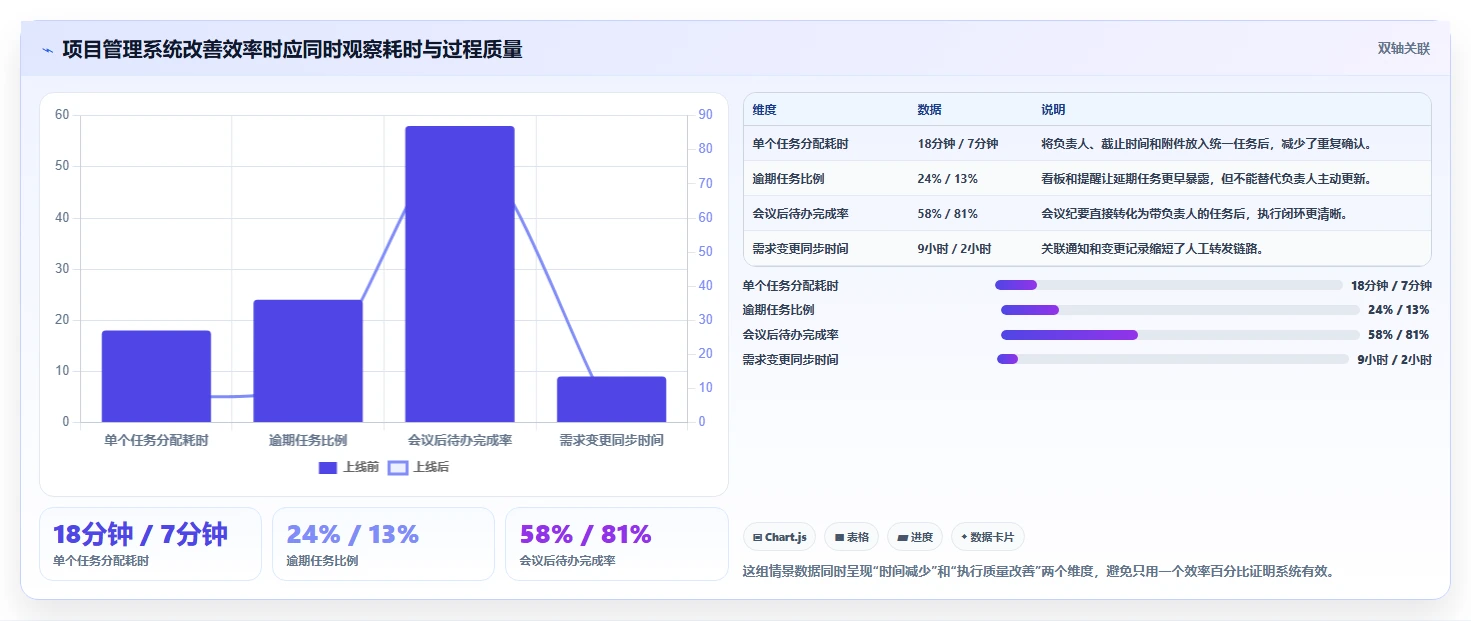Open the purple 58% / 81% stat card
The height and width of the screenshot is (621, 1471).
tap(616, 544)
